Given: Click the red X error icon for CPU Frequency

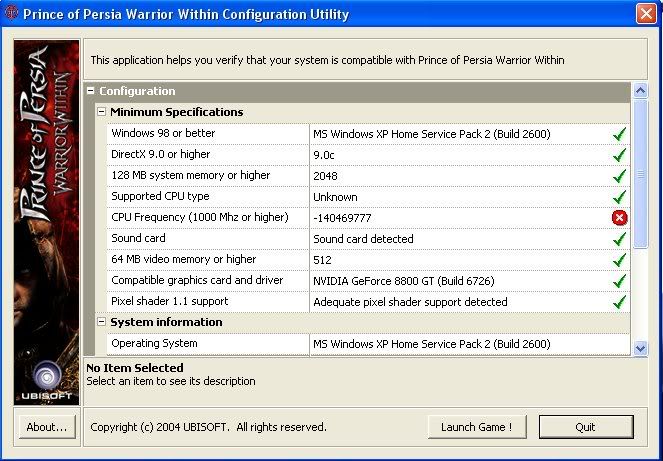Looking at the screenshot, I should [x=619, y=218].
